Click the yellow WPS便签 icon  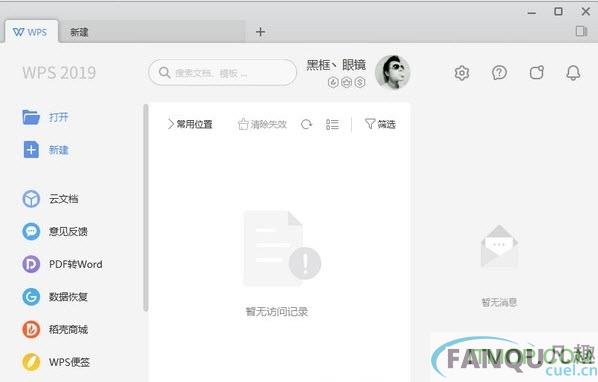point(31,362)
